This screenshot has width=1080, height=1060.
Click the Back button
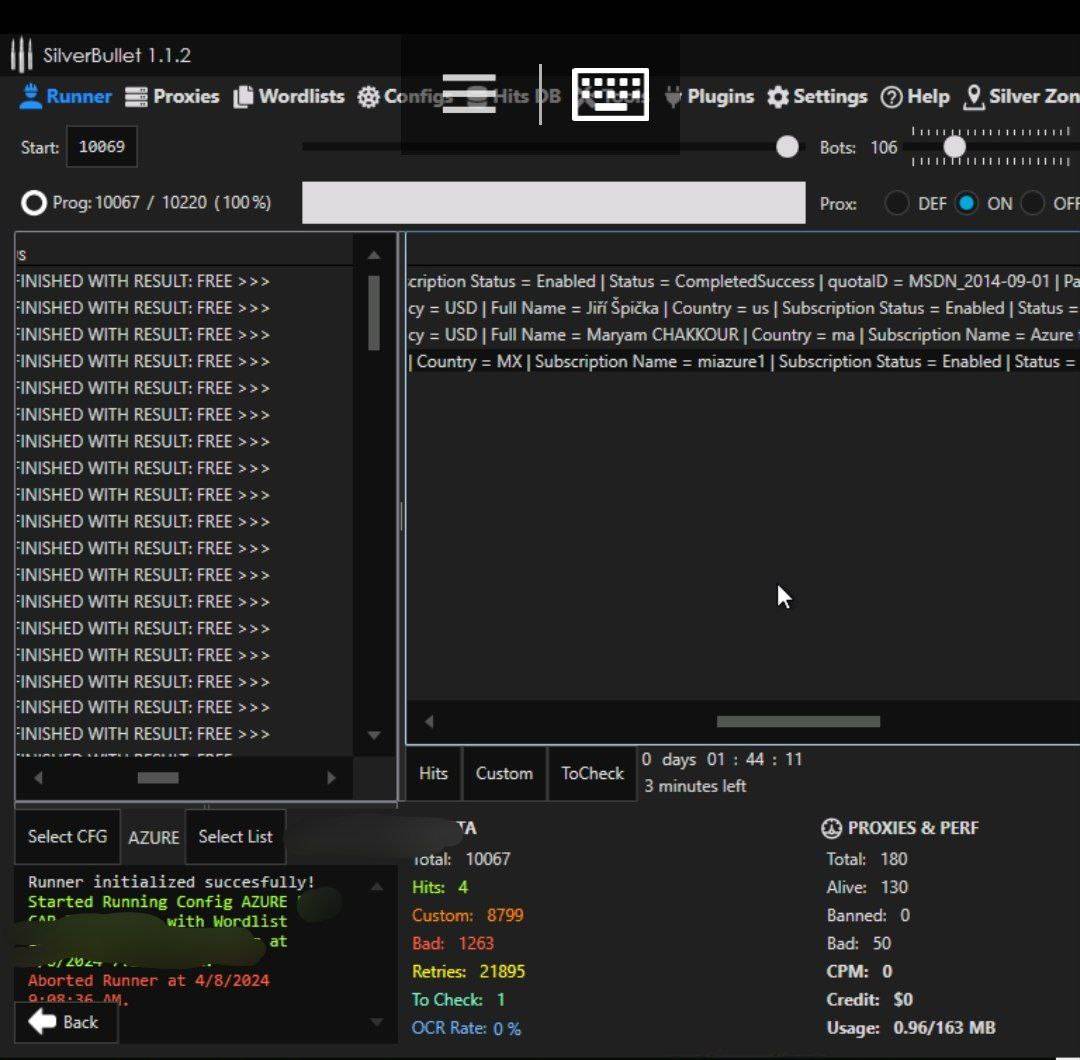tap(65, 1022)
